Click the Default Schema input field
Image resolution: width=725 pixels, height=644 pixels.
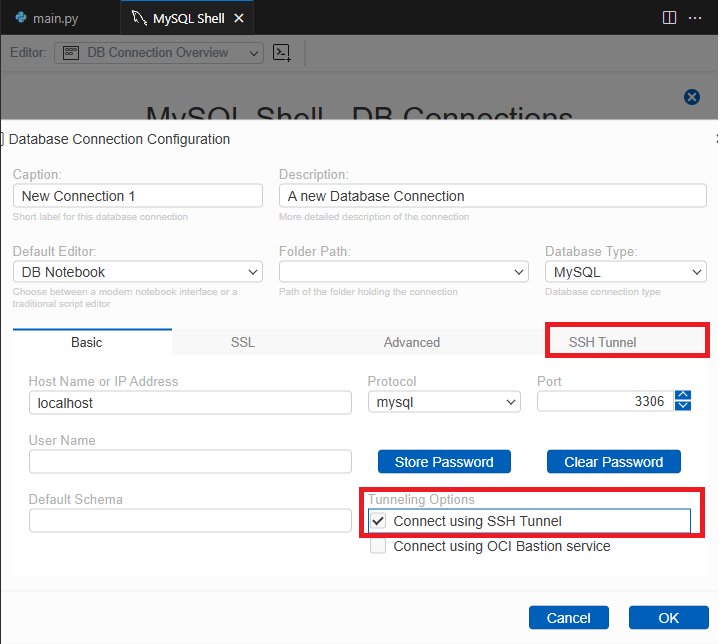click(x=190, y=521)
